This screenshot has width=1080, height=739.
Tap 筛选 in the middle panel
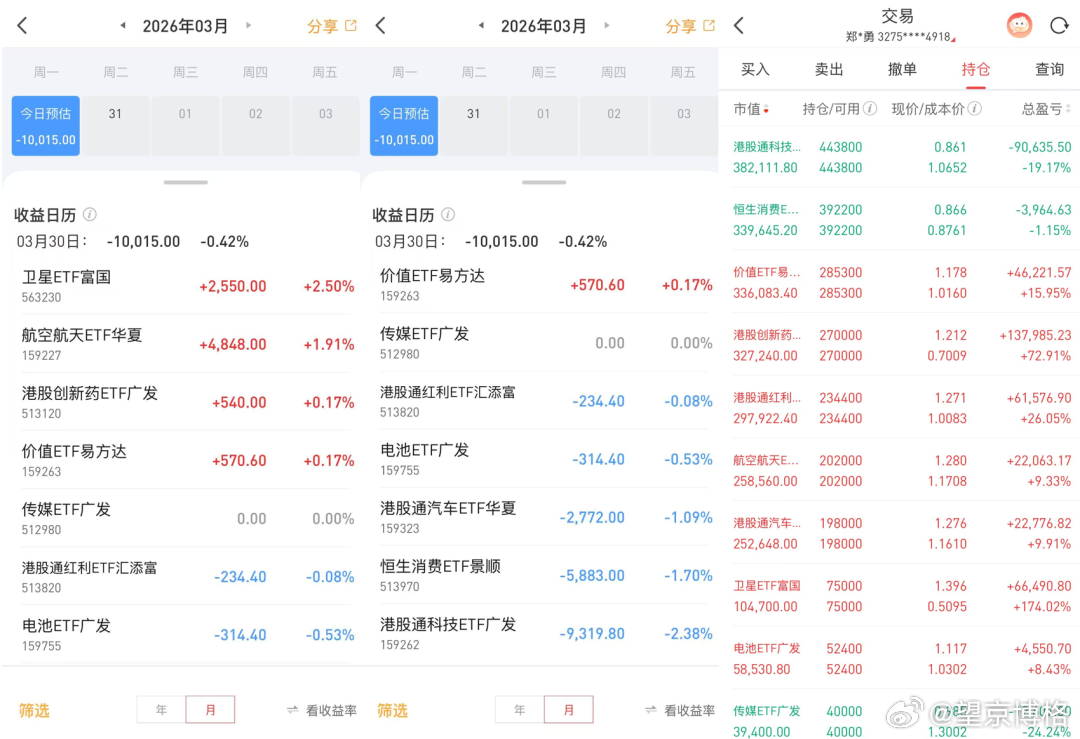click(x=392, y=710)
